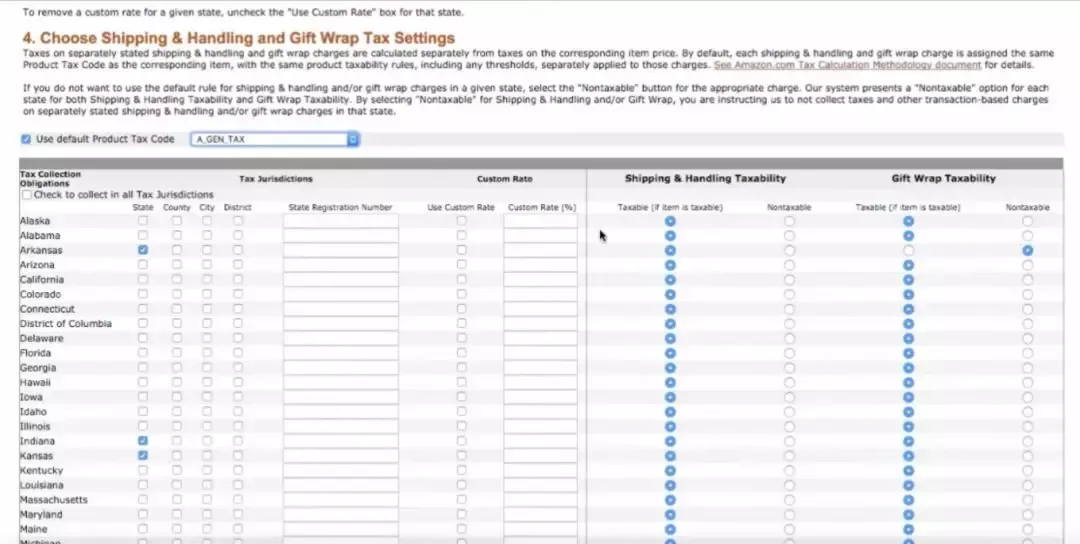Open the A_GEN_TAX Product Tax Code dropdown
Viewport: 1080px width, 544px height.
pyautogui.click(x=275, y=139)
